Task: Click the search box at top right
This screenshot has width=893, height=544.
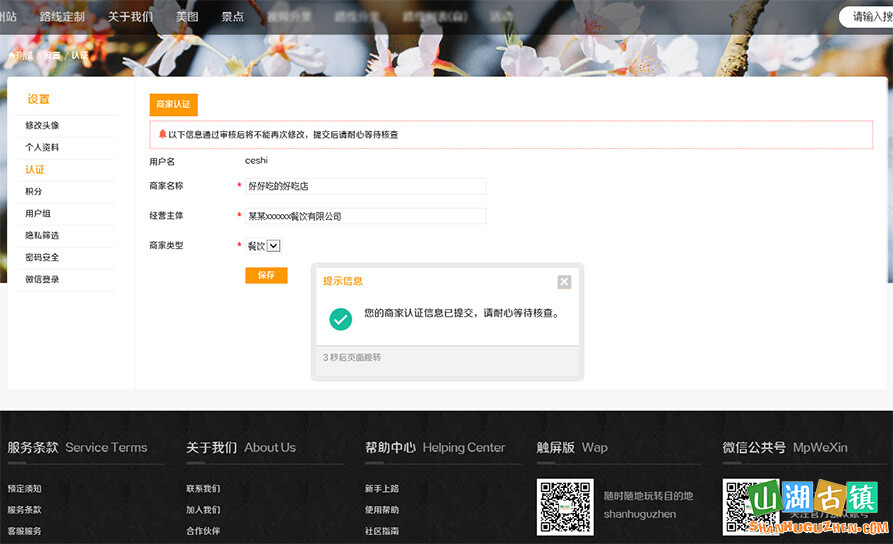Action: [866, 17]
